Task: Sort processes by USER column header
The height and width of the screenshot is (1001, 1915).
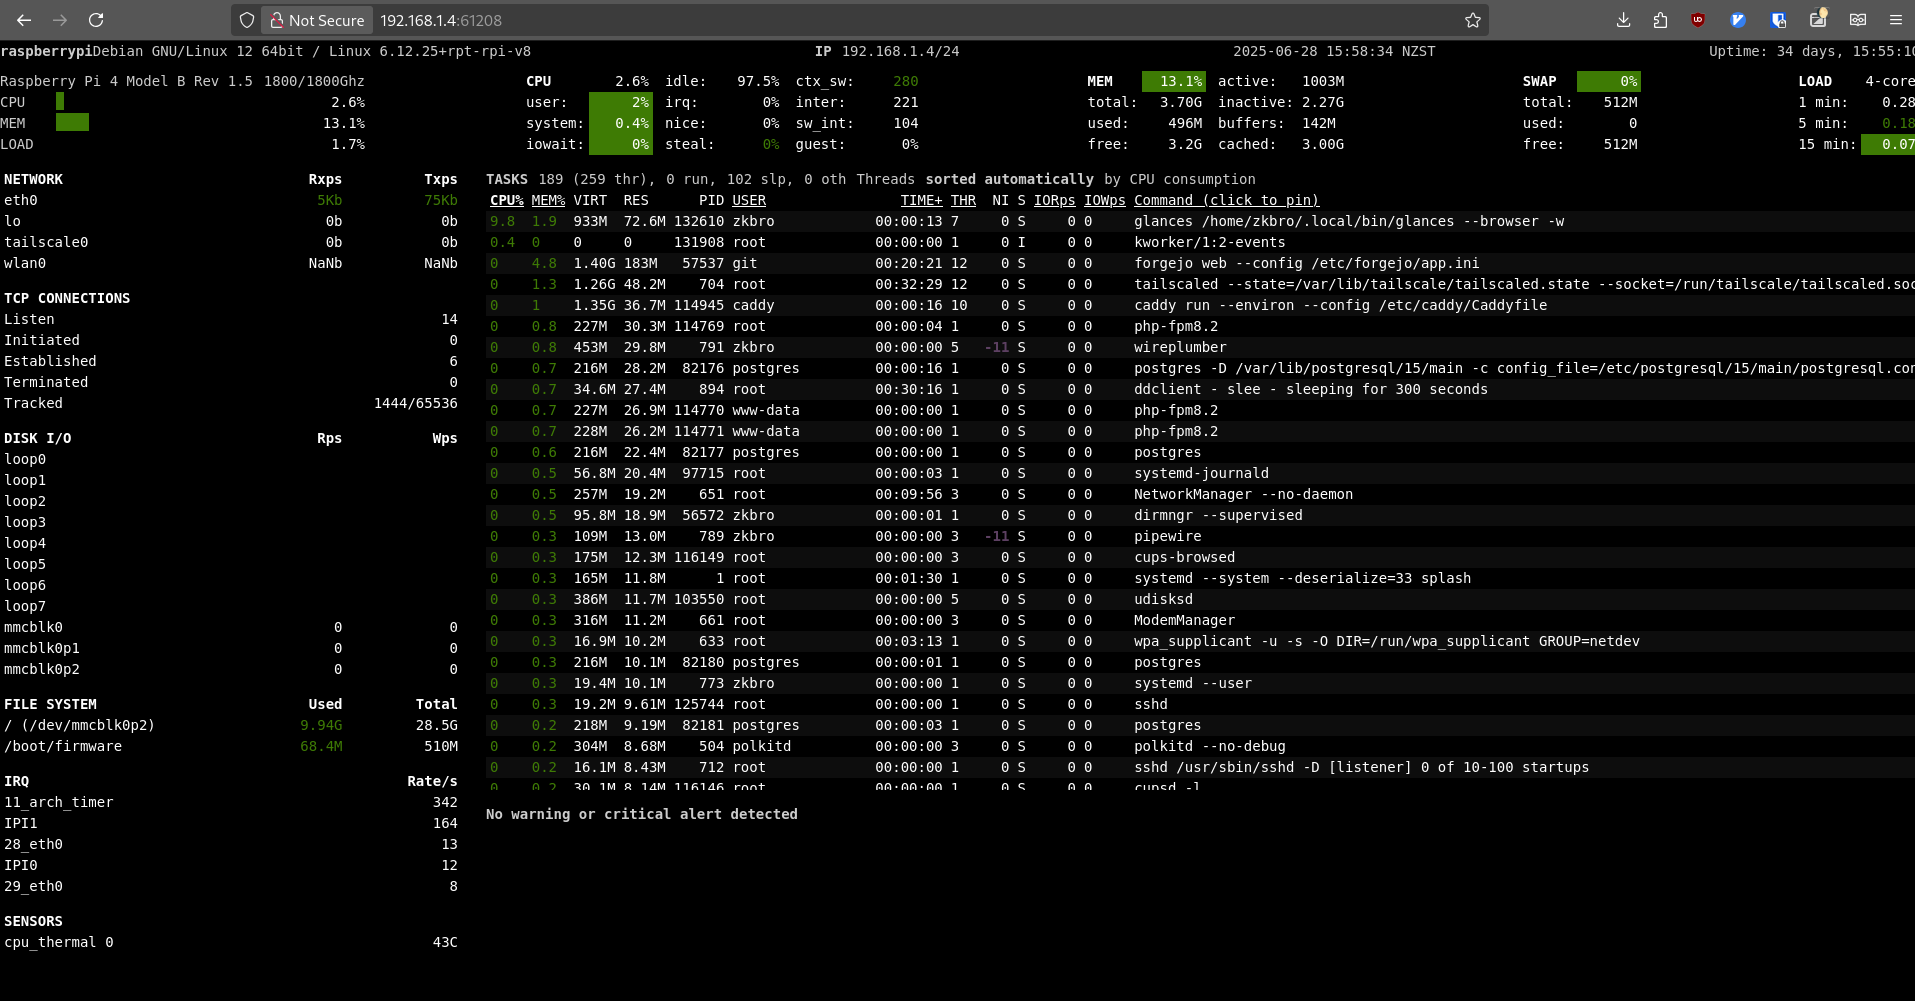Action: (x=749, y=200)
